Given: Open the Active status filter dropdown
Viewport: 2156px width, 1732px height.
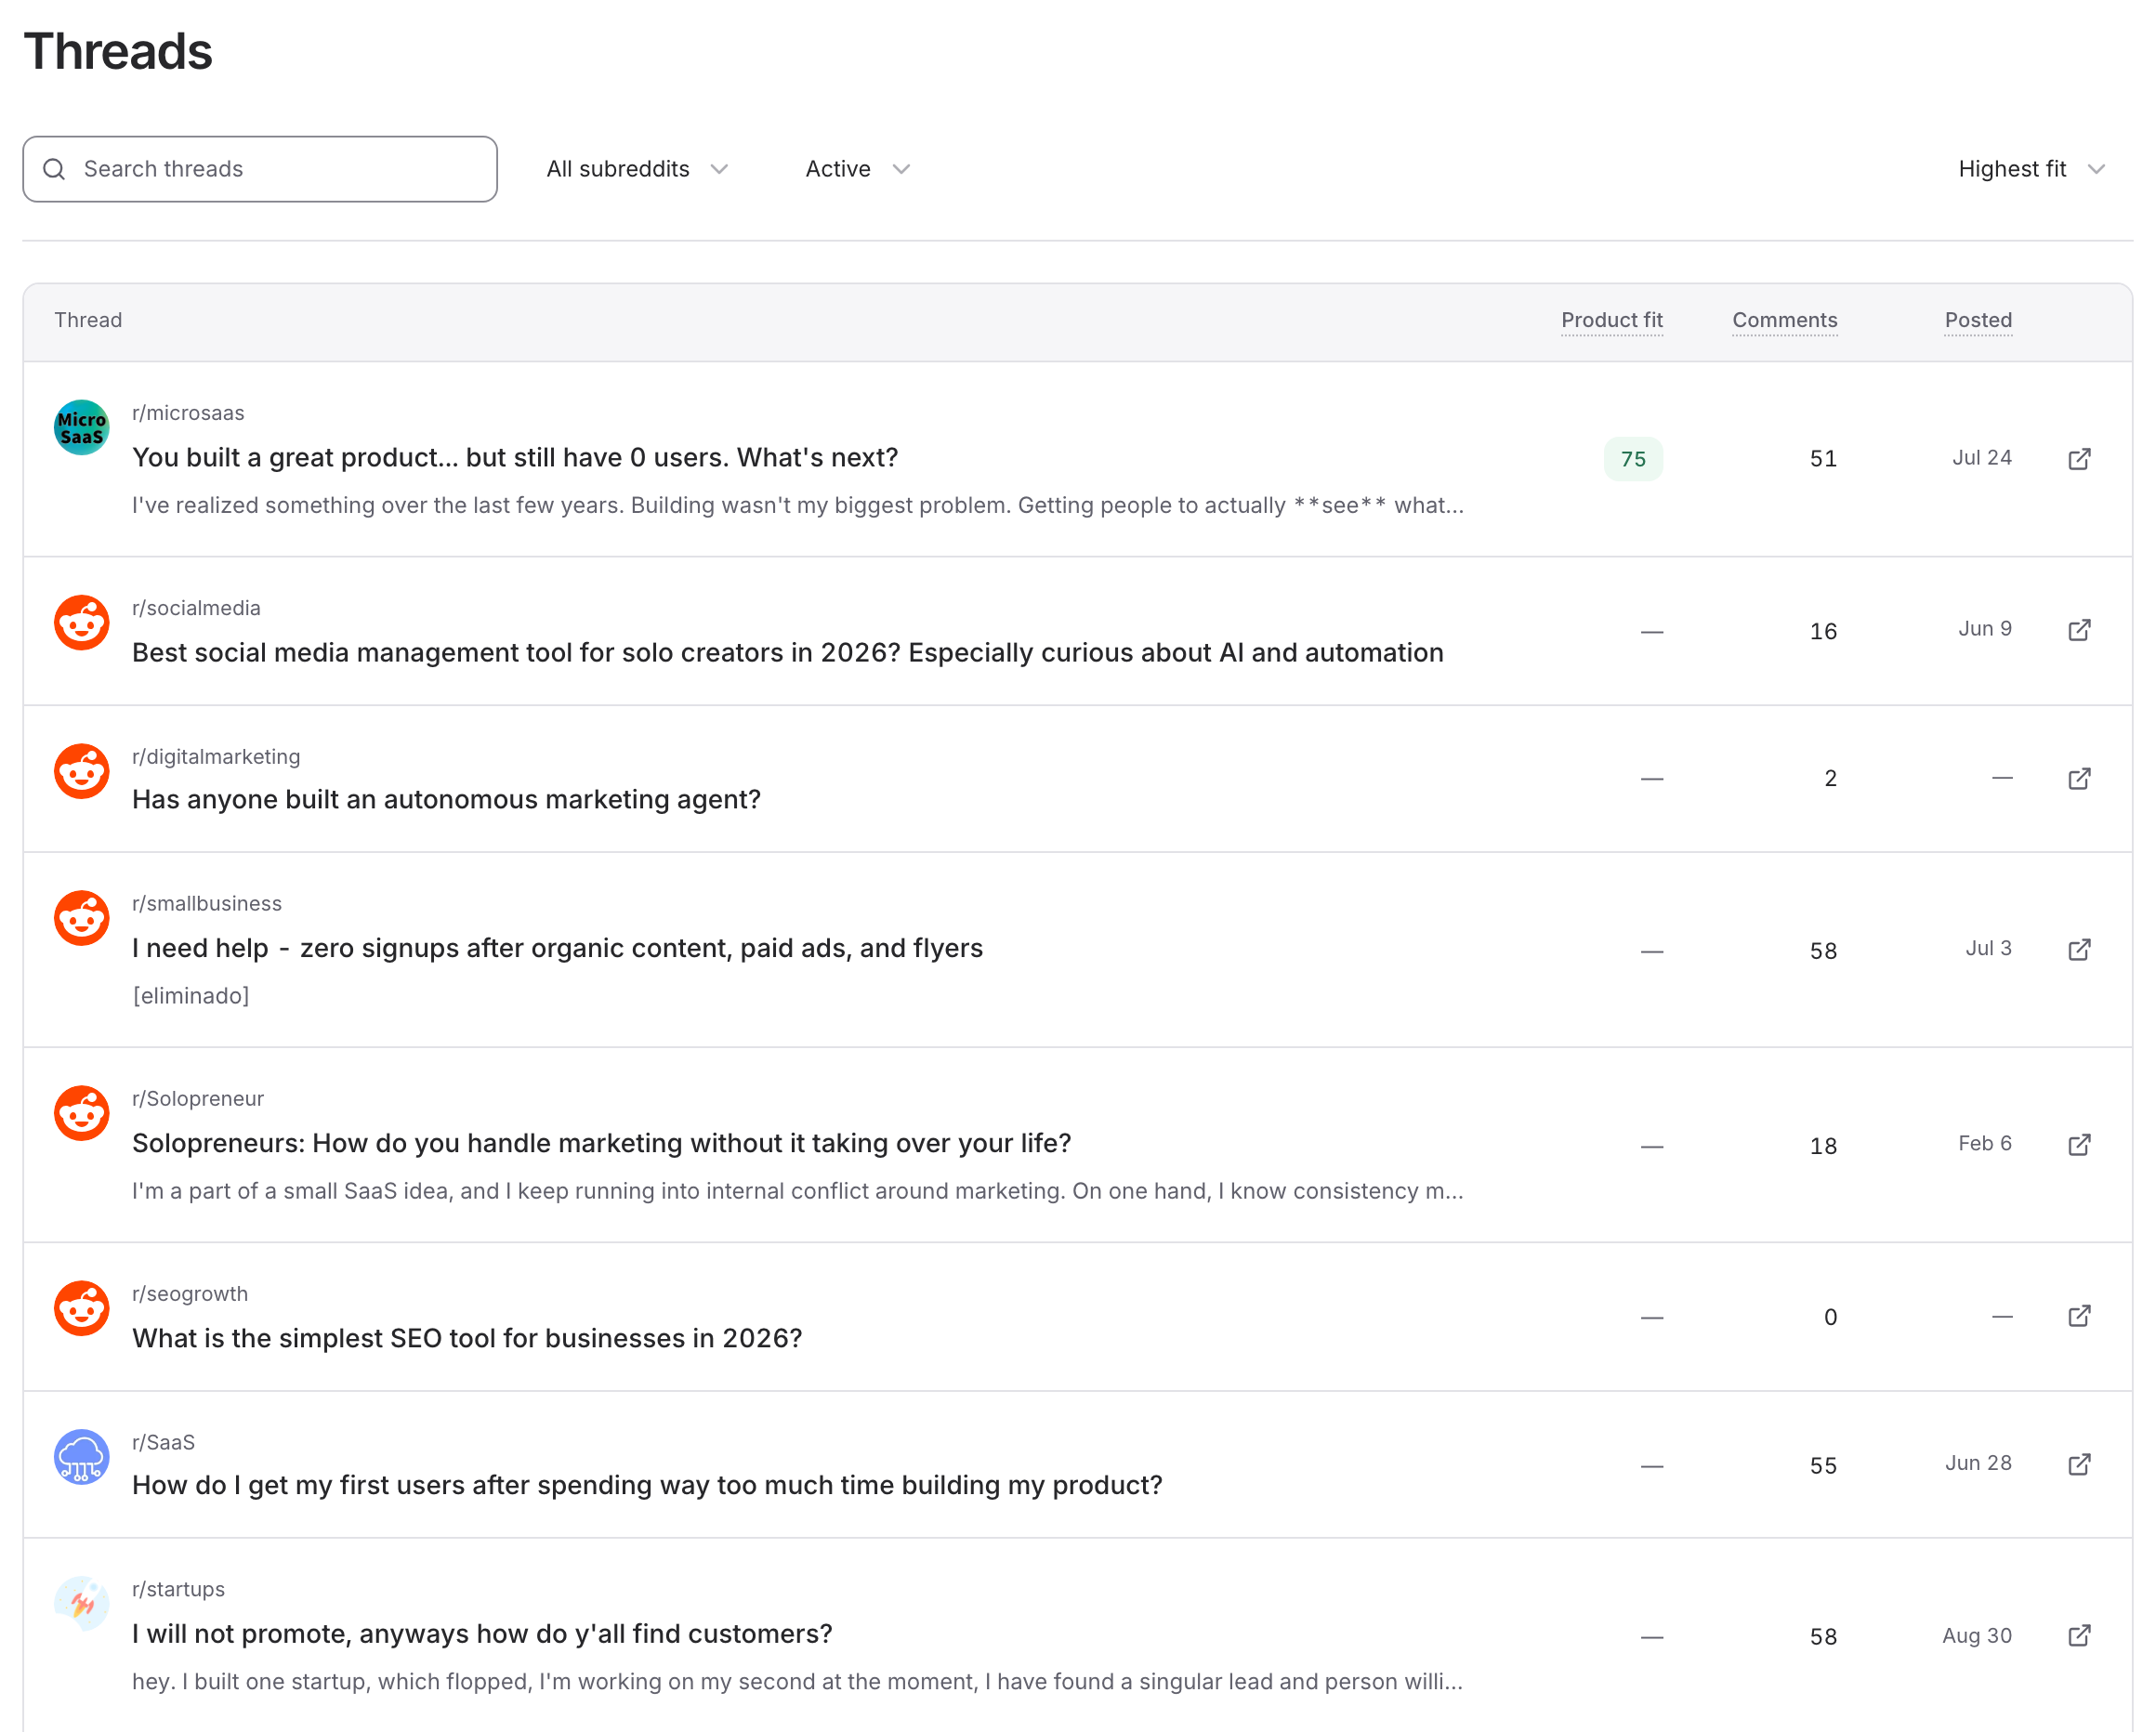Looking at the screenshot, I should point(858,169).
